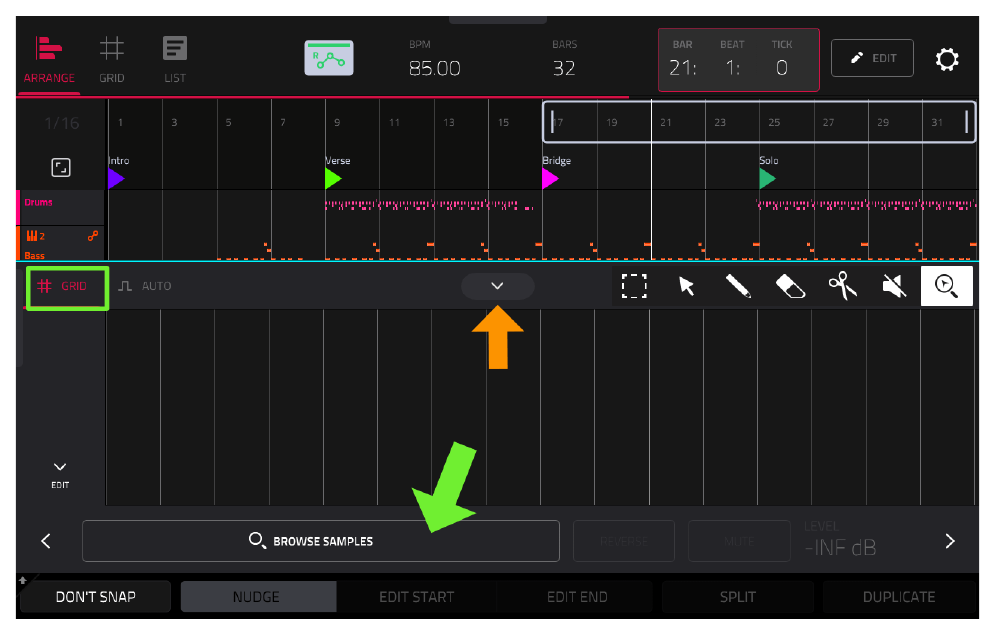Screen dimensions: 996x636
Task: Toggle Don't Snap
Action: 96,597
